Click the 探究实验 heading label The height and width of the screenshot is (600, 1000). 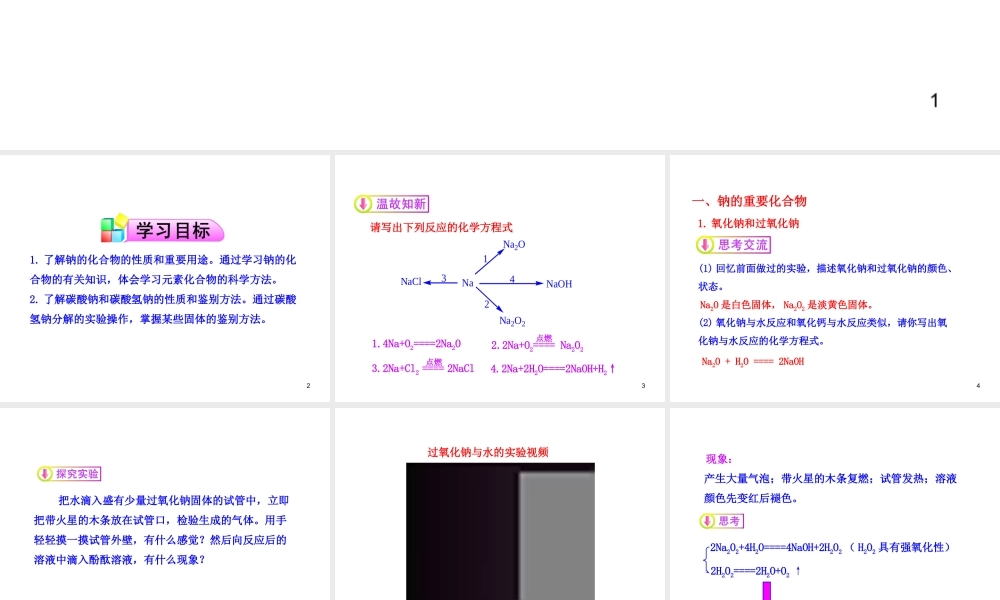(77, 474)
